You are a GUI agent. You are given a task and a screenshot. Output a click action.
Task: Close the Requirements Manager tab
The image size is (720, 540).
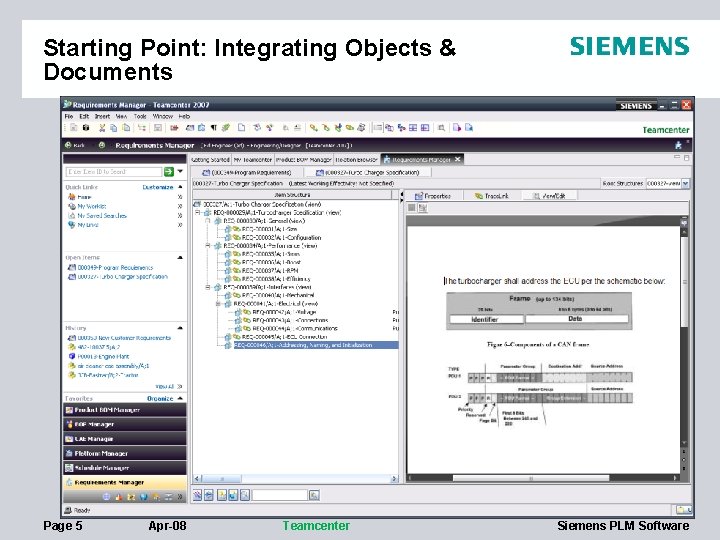pyautogui.click(x=458, y=159)
